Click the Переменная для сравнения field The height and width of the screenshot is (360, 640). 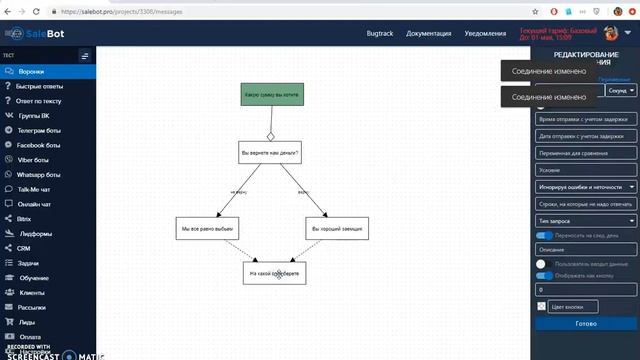586,153
